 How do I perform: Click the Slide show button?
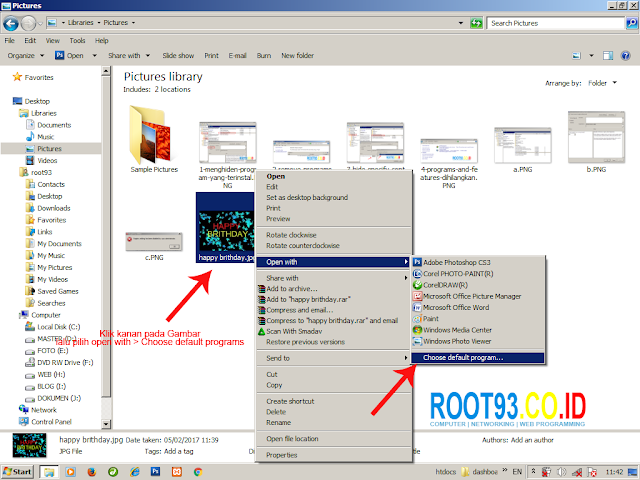(x=178, y=56)
